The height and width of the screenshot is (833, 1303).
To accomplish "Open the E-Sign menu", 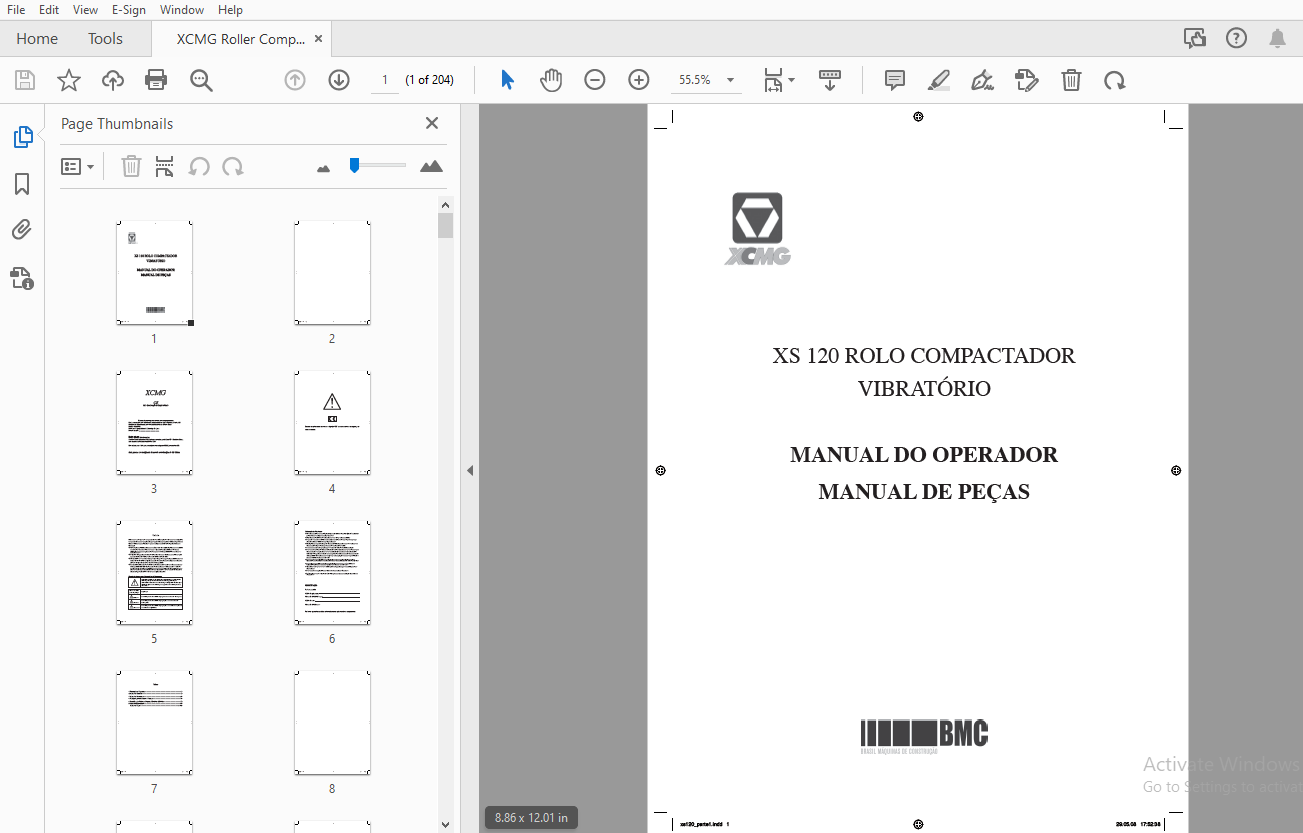I will 129,9.
